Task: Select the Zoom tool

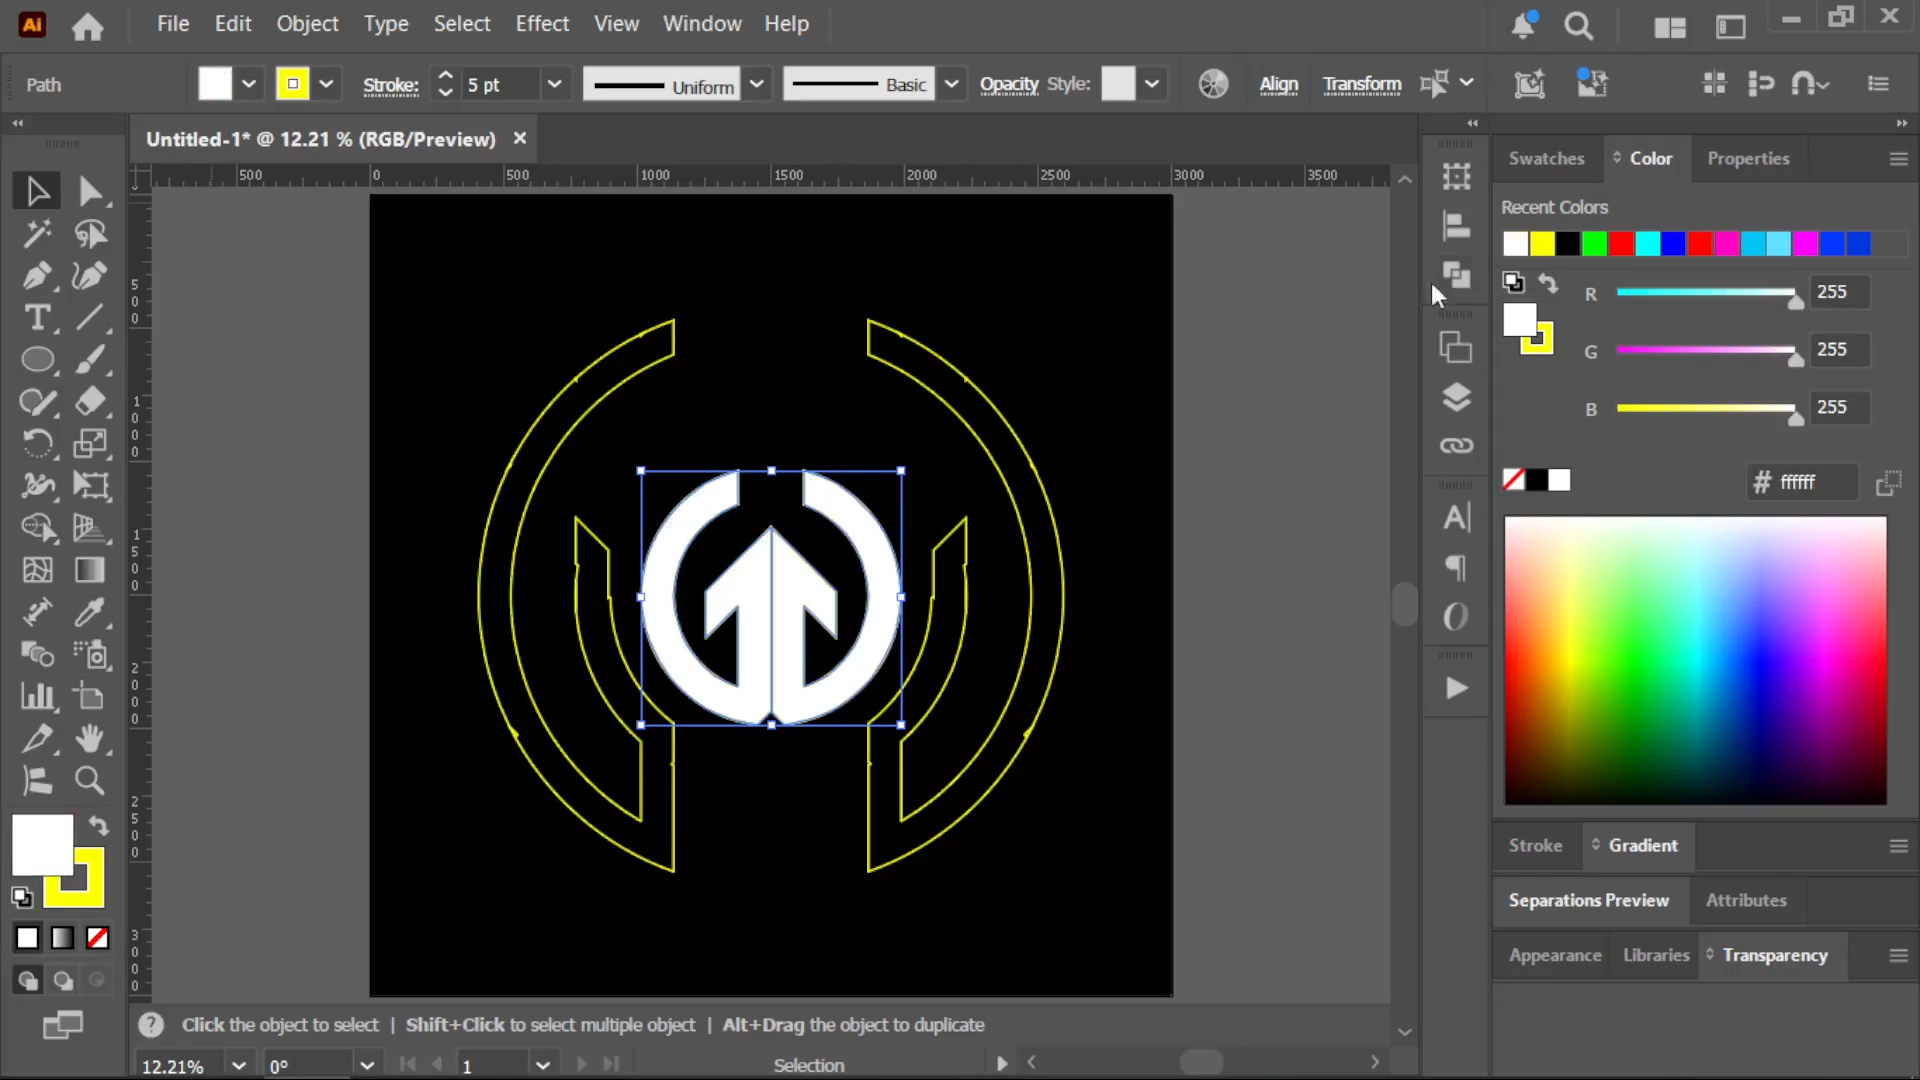Action: click(90, 781)
